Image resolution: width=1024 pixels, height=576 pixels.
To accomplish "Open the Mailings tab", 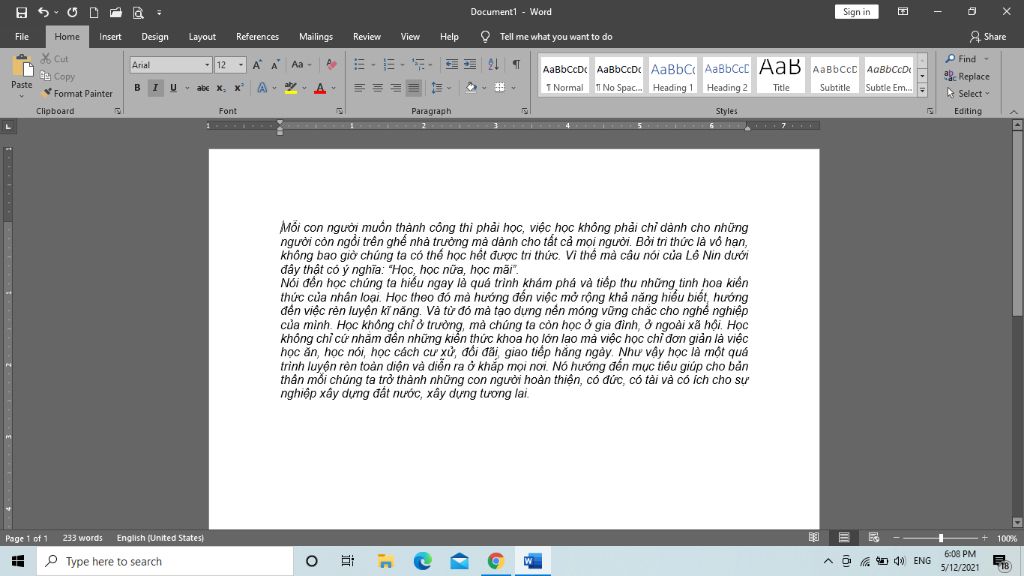I will tap(316, 37).
